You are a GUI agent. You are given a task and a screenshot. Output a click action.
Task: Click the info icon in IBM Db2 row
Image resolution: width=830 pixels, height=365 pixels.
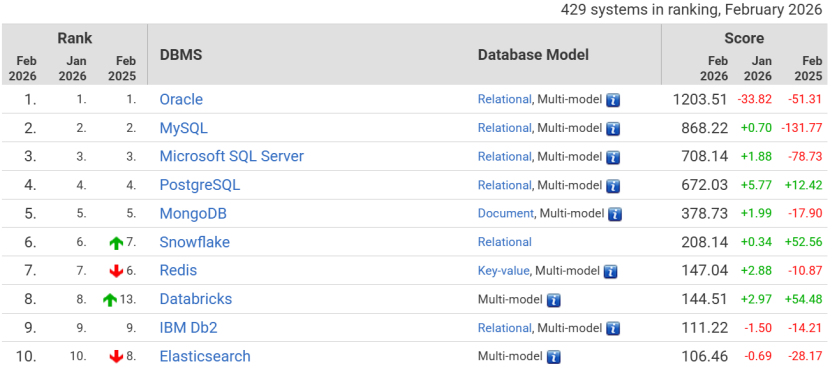click(x=613, y=328)
